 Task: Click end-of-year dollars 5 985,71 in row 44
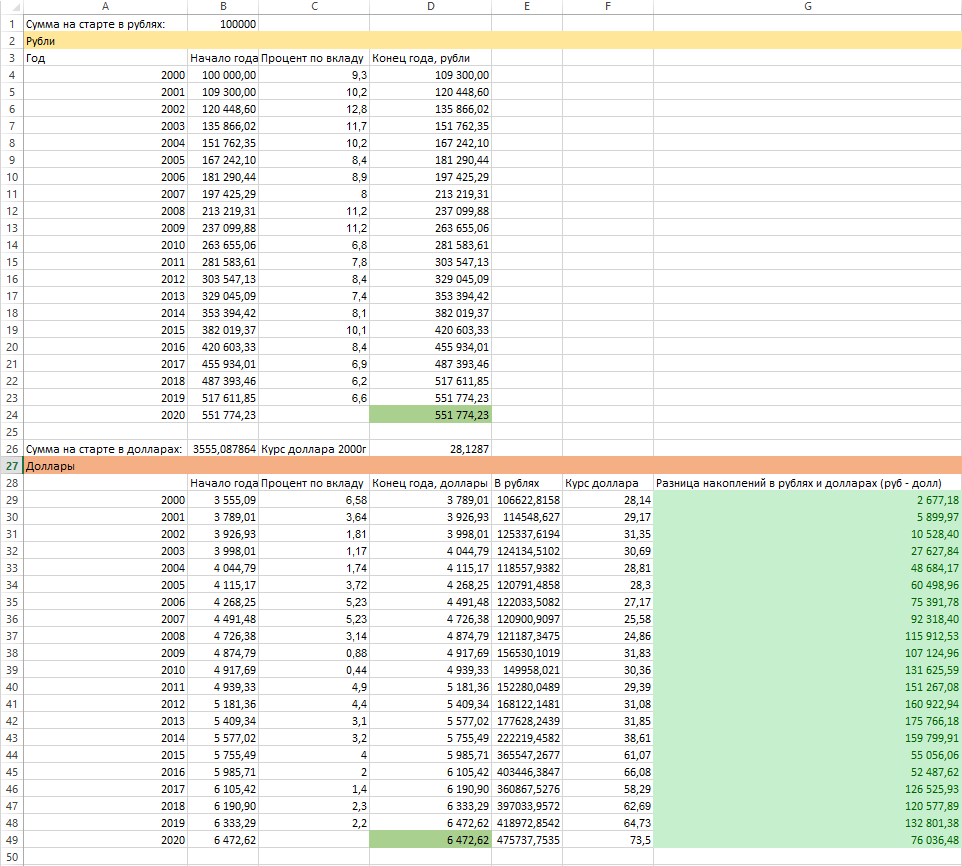430,755
